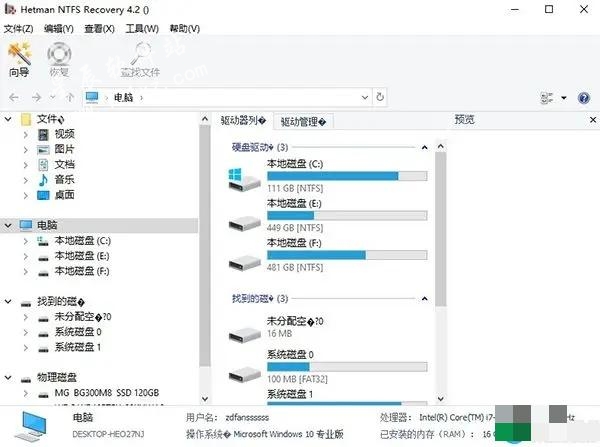Open the 查找文件 magnifier tool
The image size is (600, 447).
[140, 59]
